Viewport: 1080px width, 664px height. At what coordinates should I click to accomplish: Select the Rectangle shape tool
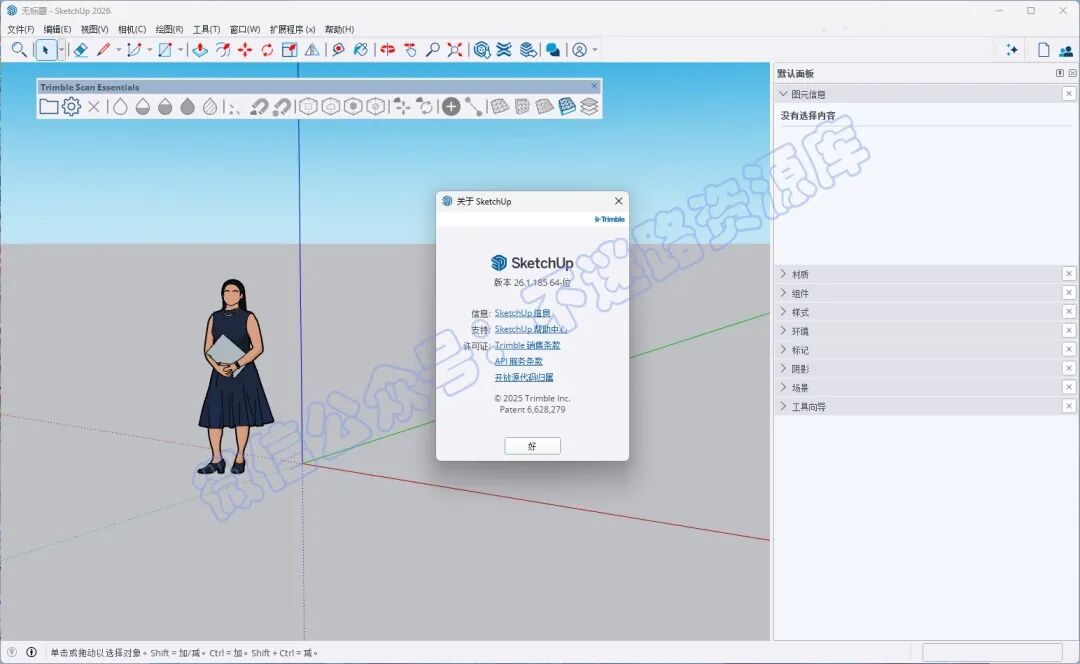pos(165,50)
